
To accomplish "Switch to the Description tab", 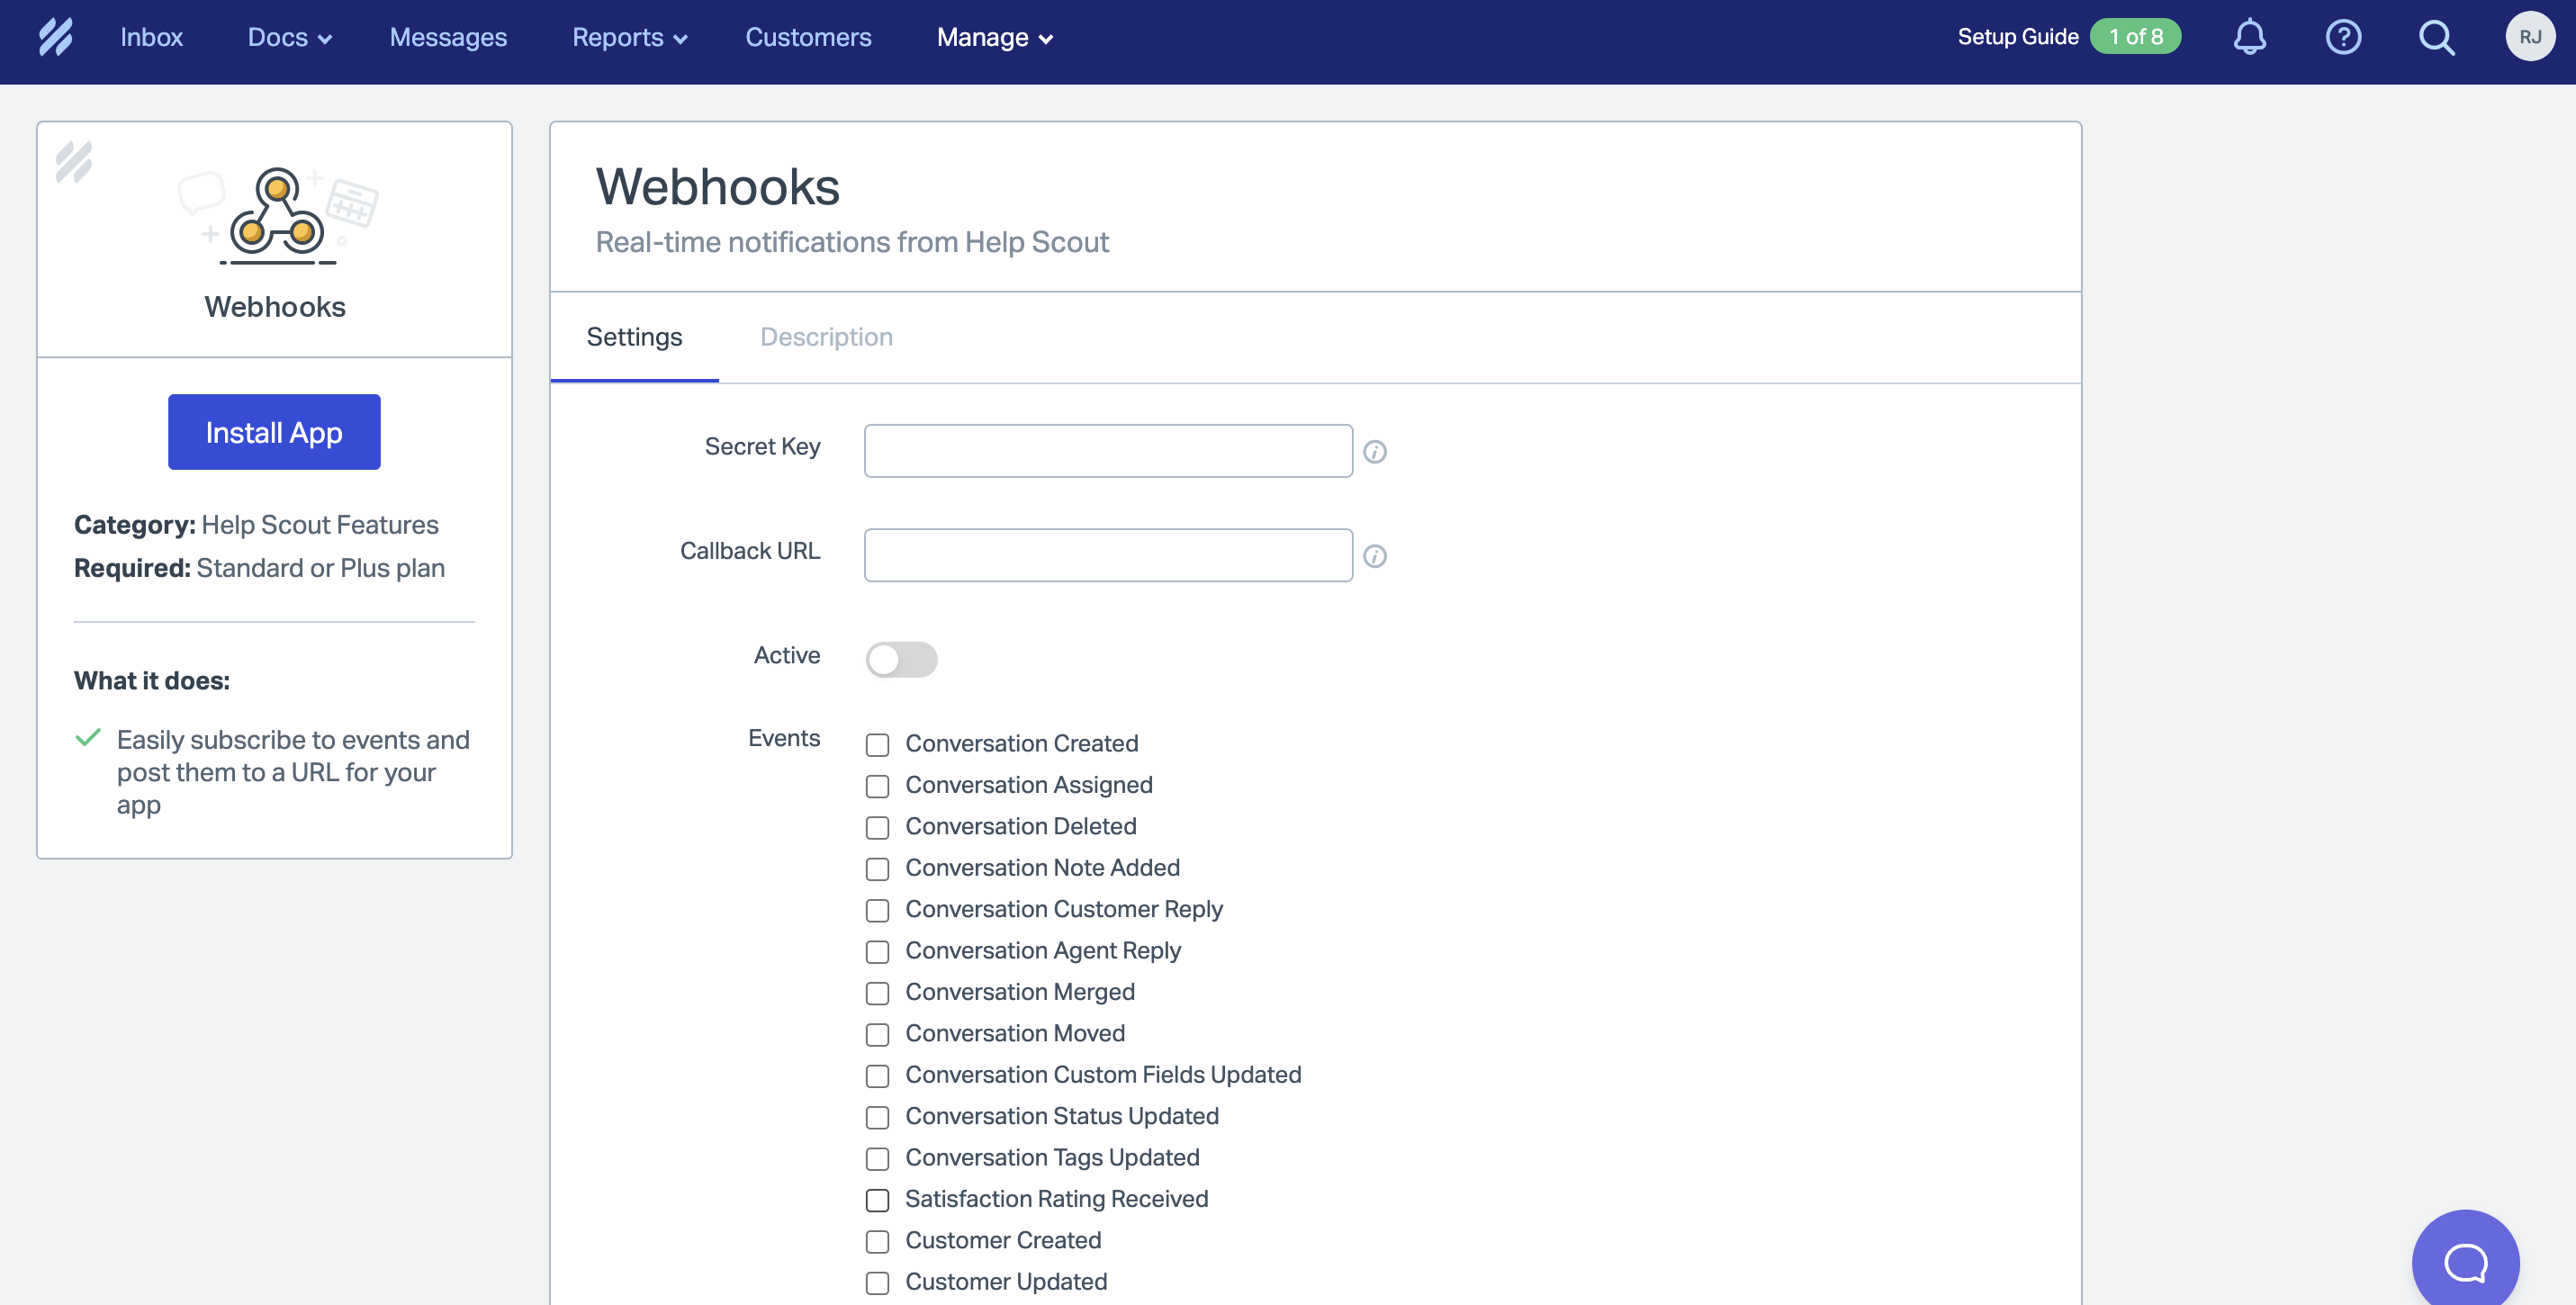I will click(x=826, y=337).
